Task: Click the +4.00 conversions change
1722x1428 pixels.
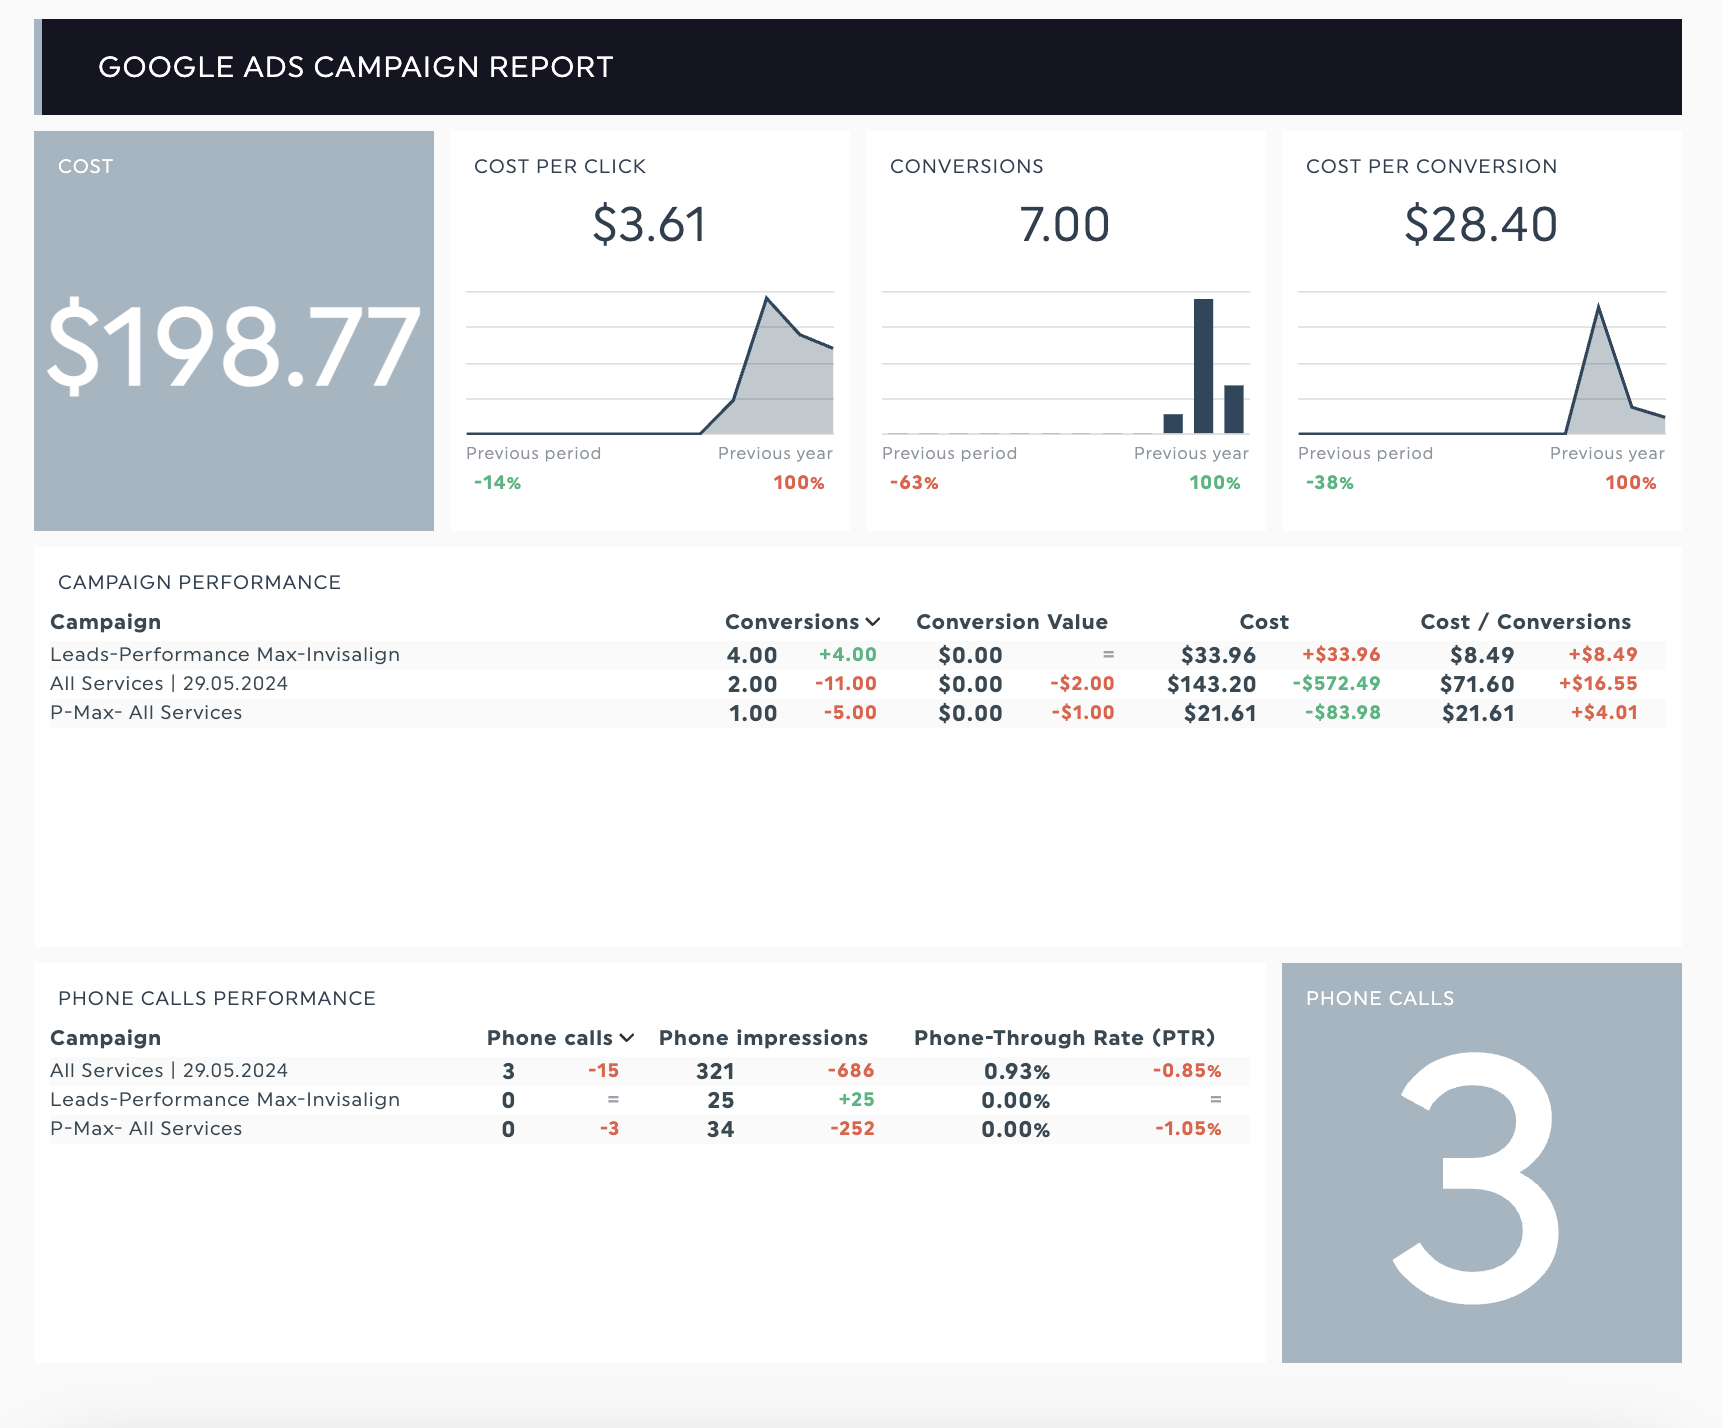Action: pyautogui.click(x=847, y=655)
